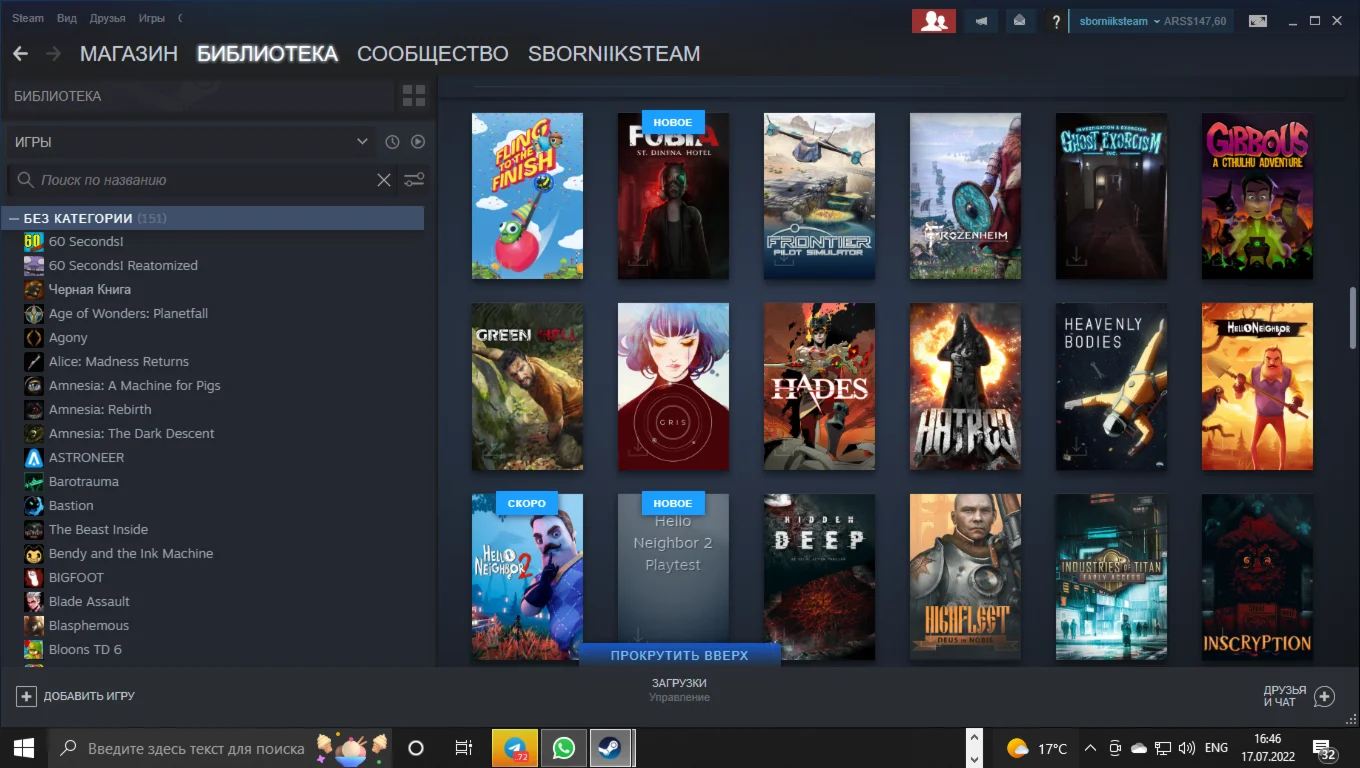The width and height of the screenshot is (1360, 768).
Task: Click the Bloons TD 6 game icon
Action: 33,649
